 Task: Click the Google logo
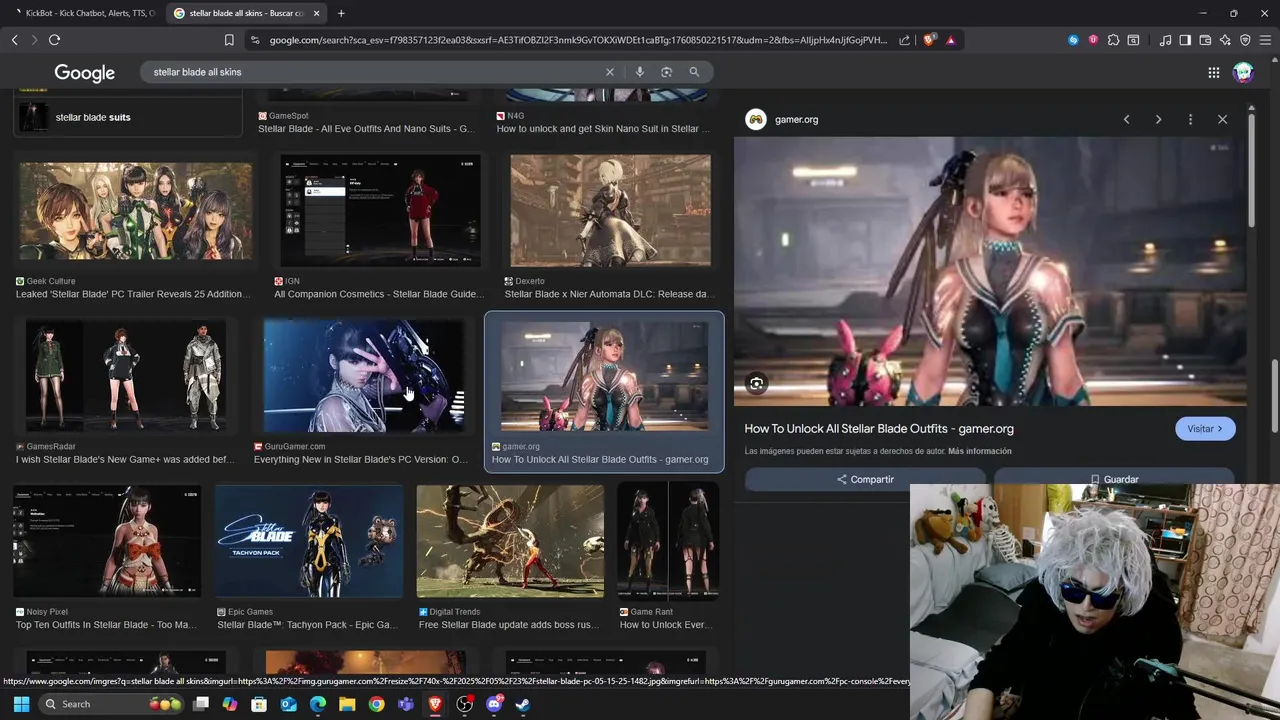coord(85,72)
